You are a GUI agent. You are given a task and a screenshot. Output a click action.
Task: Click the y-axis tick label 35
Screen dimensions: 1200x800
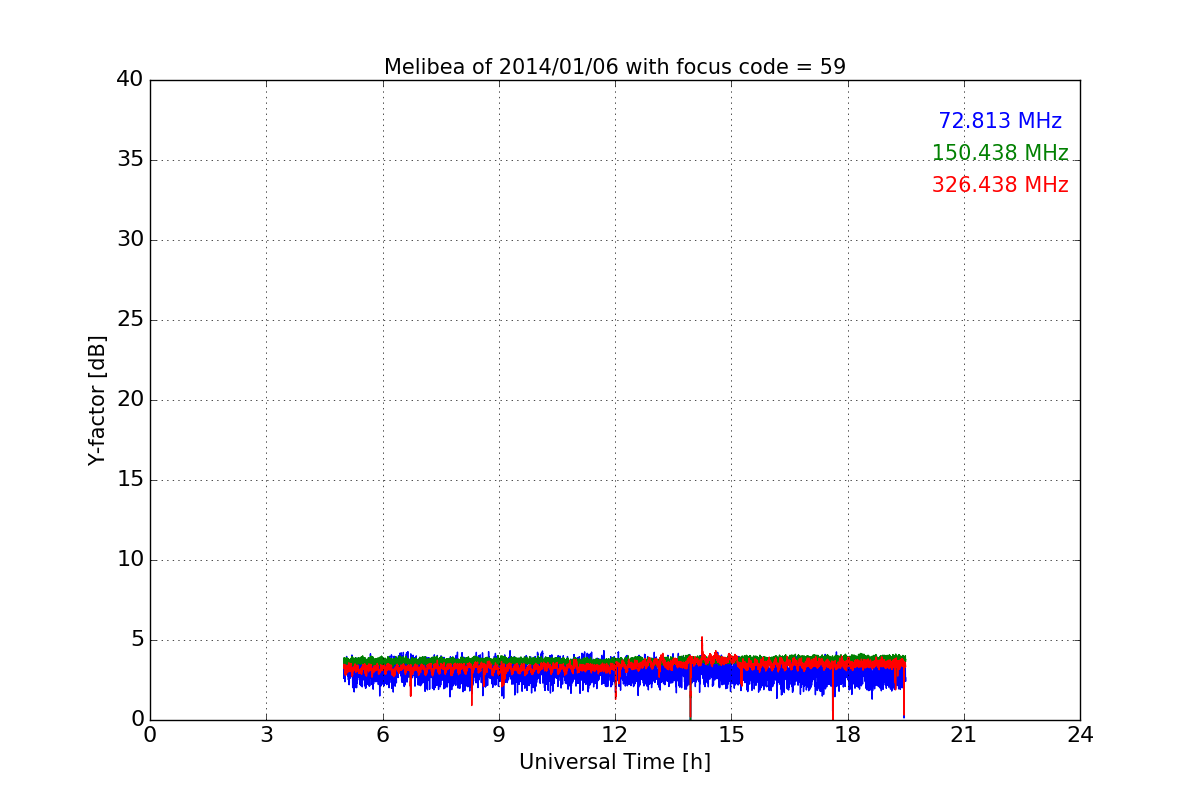click(x=130, y=160)
